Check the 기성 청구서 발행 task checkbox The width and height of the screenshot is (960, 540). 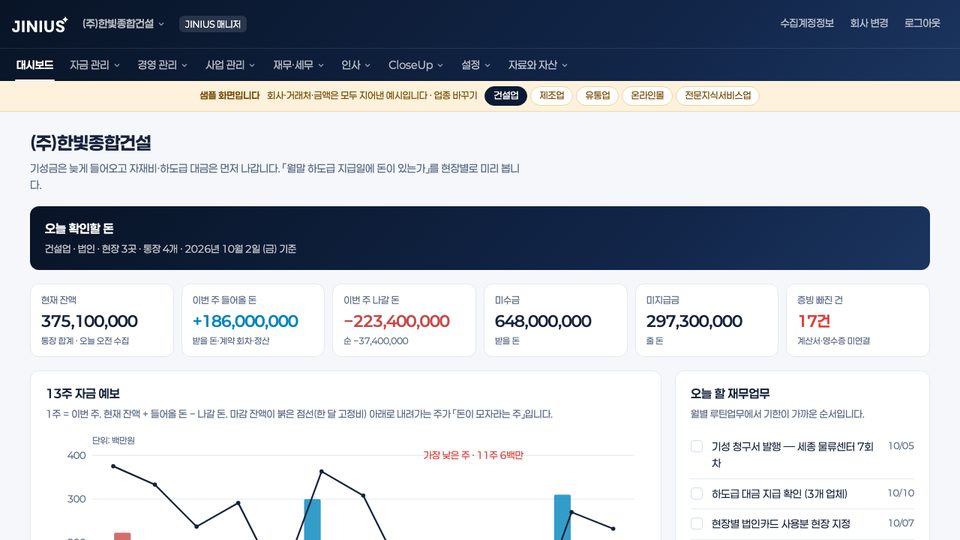tap(697, 446)
